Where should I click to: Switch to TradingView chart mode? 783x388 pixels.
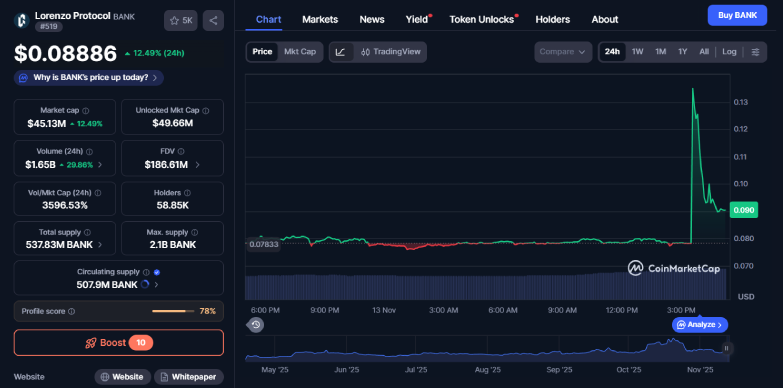391,52
